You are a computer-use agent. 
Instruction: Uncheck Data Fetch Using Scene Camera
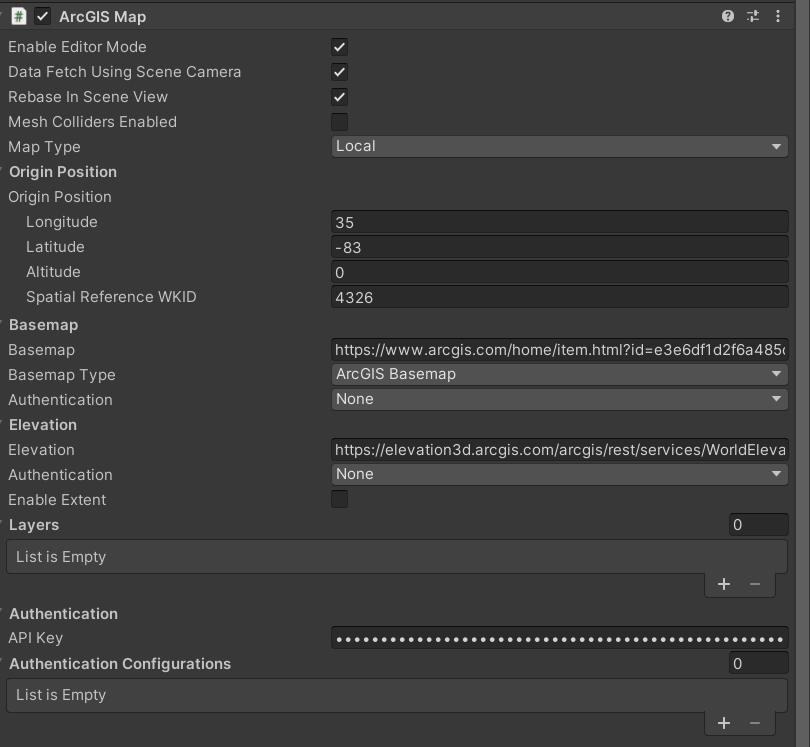pyautogui.click(x=339, y=72)
